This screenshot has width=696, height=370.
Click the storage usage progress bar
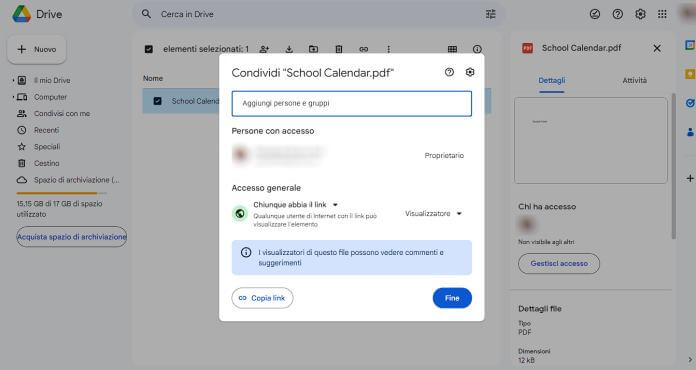pyautogui.click(x=62, y=193)
